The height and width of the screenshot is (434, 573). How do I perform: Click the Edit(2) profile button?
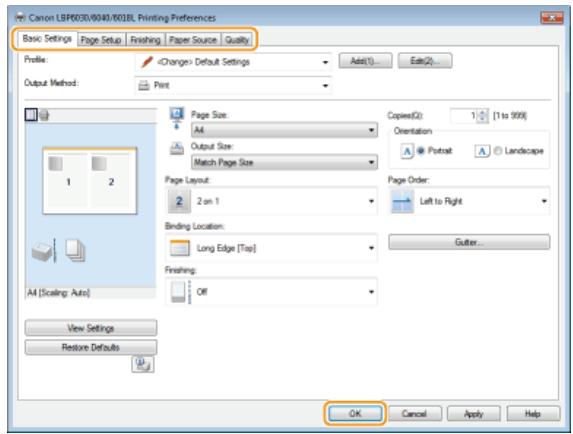coord(425,61)
